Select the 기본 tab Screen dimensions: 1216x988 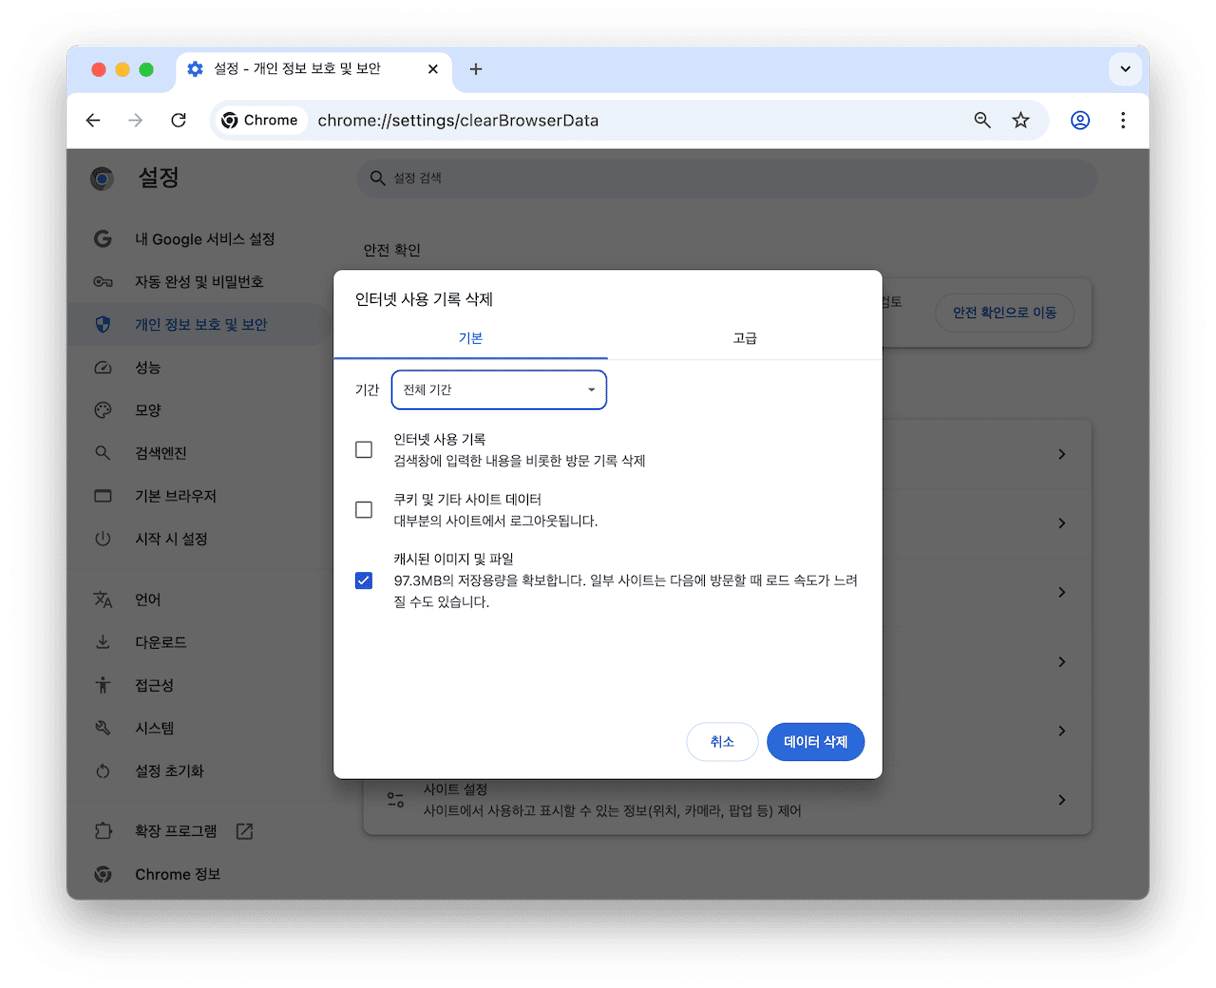click(x=470, y=338)
